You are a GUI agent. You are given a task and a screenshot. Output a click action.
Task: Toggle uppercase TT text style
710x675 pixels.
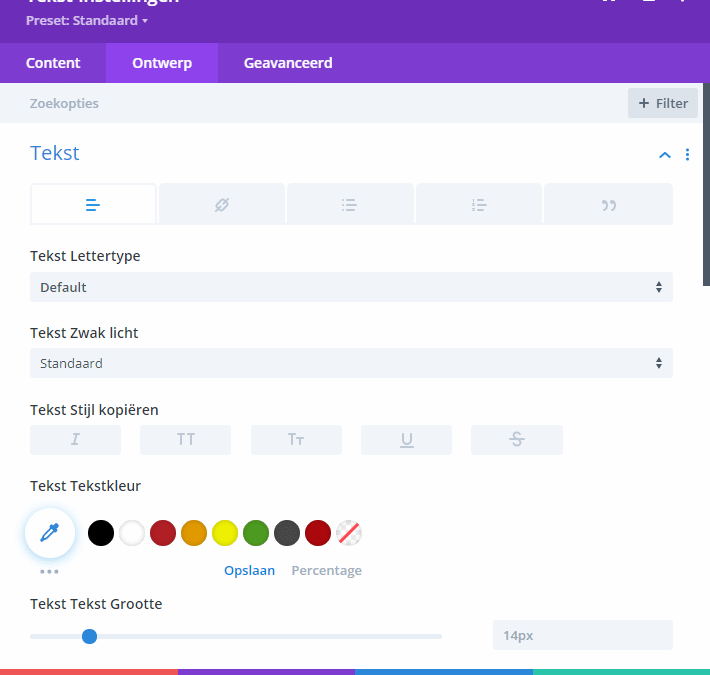coord(185,440)
